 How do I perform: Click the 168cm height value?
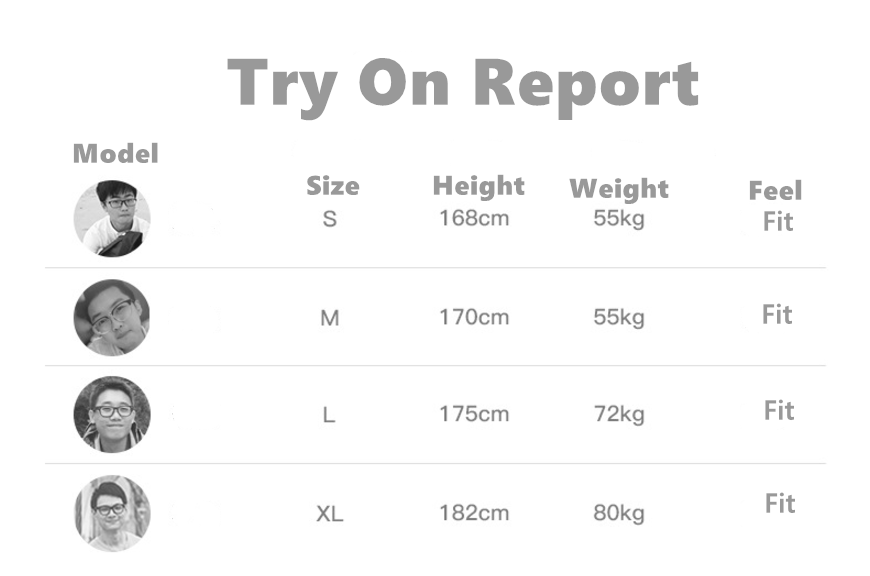click(474, 218)
